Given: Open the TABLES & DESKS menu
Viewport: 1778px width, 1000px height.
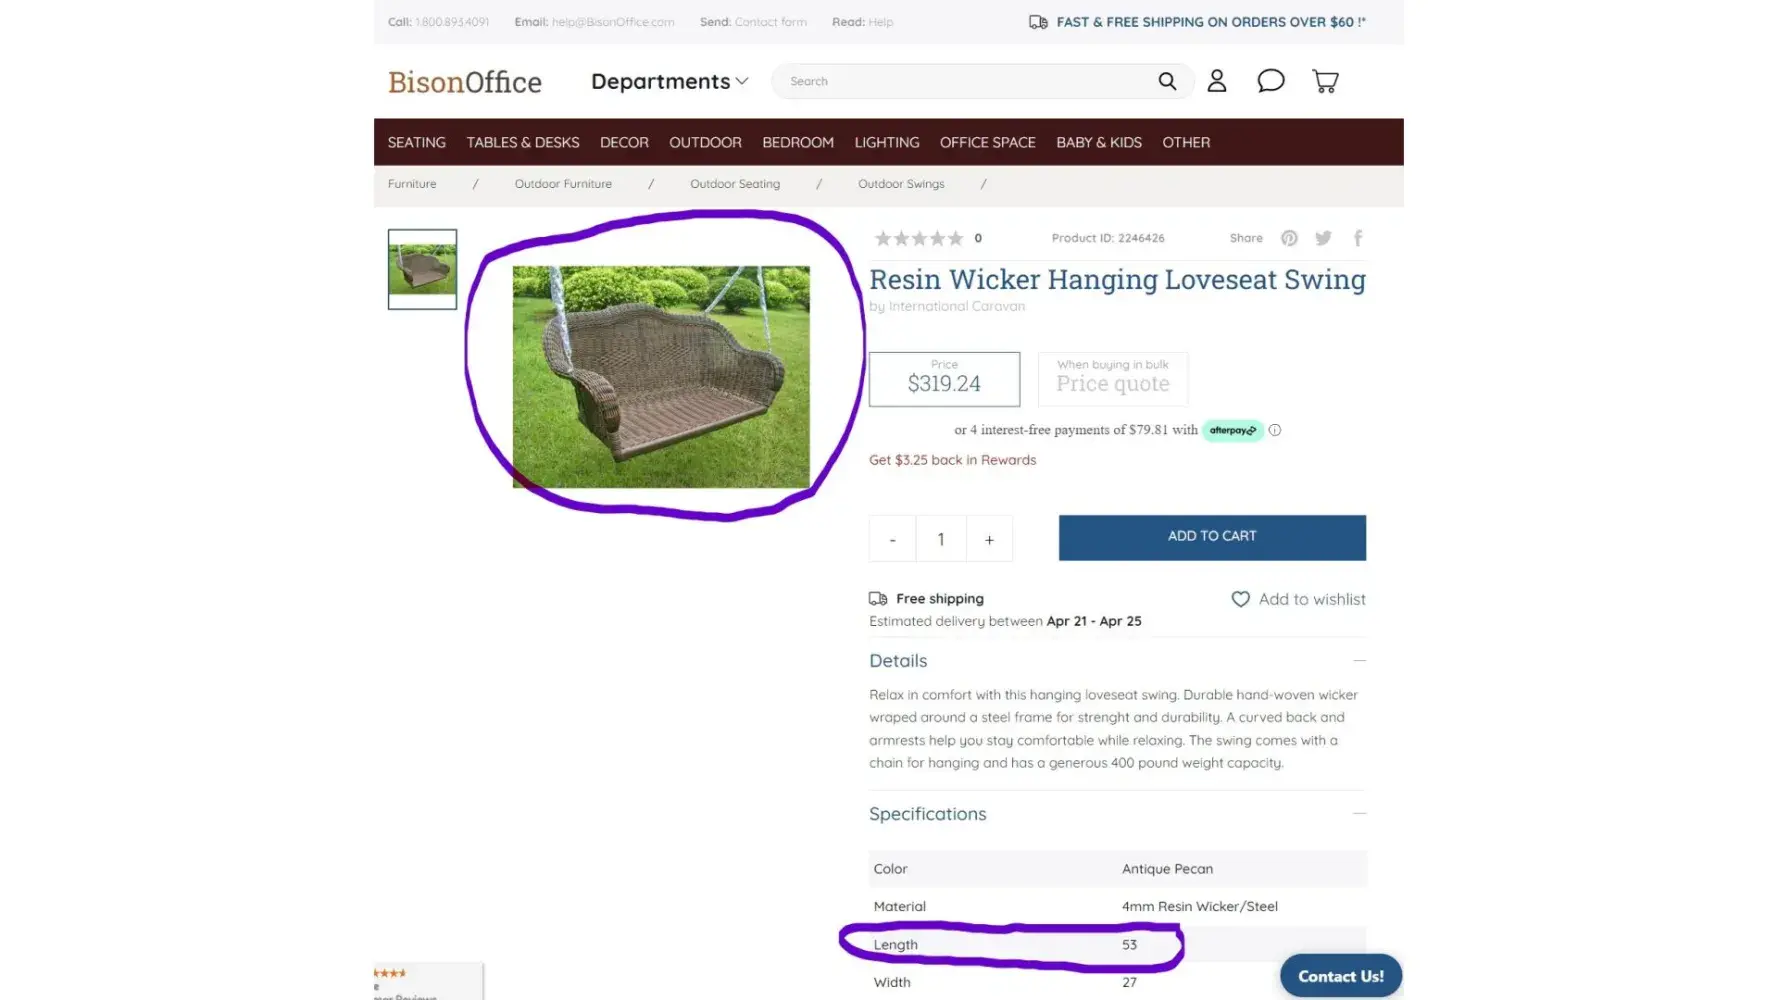Looking at the screenshot, I should tap(523, 142).
